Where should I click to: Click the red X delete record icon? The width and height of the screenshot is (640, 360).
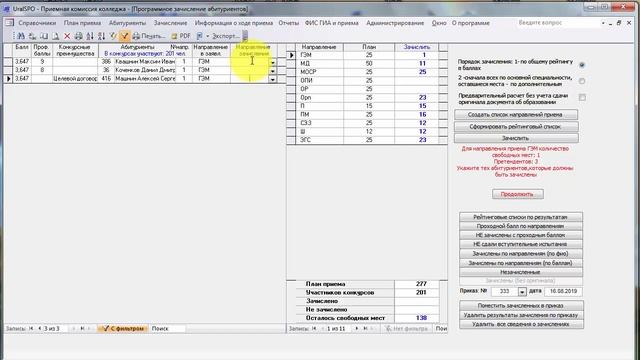click(67, 36)
